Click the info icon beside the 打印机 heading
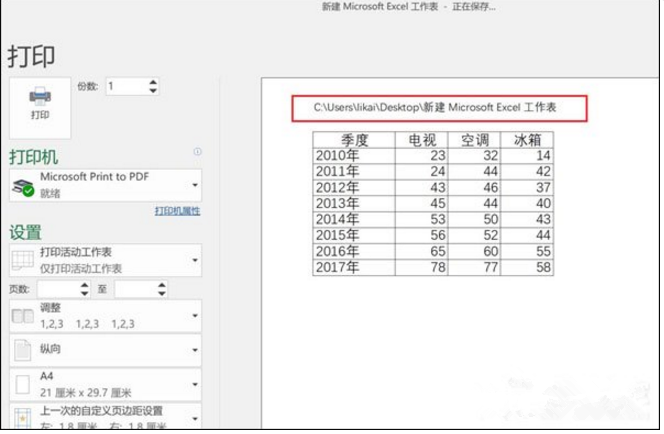The width and height of the screenshot is (664, 434). [197, 152]
